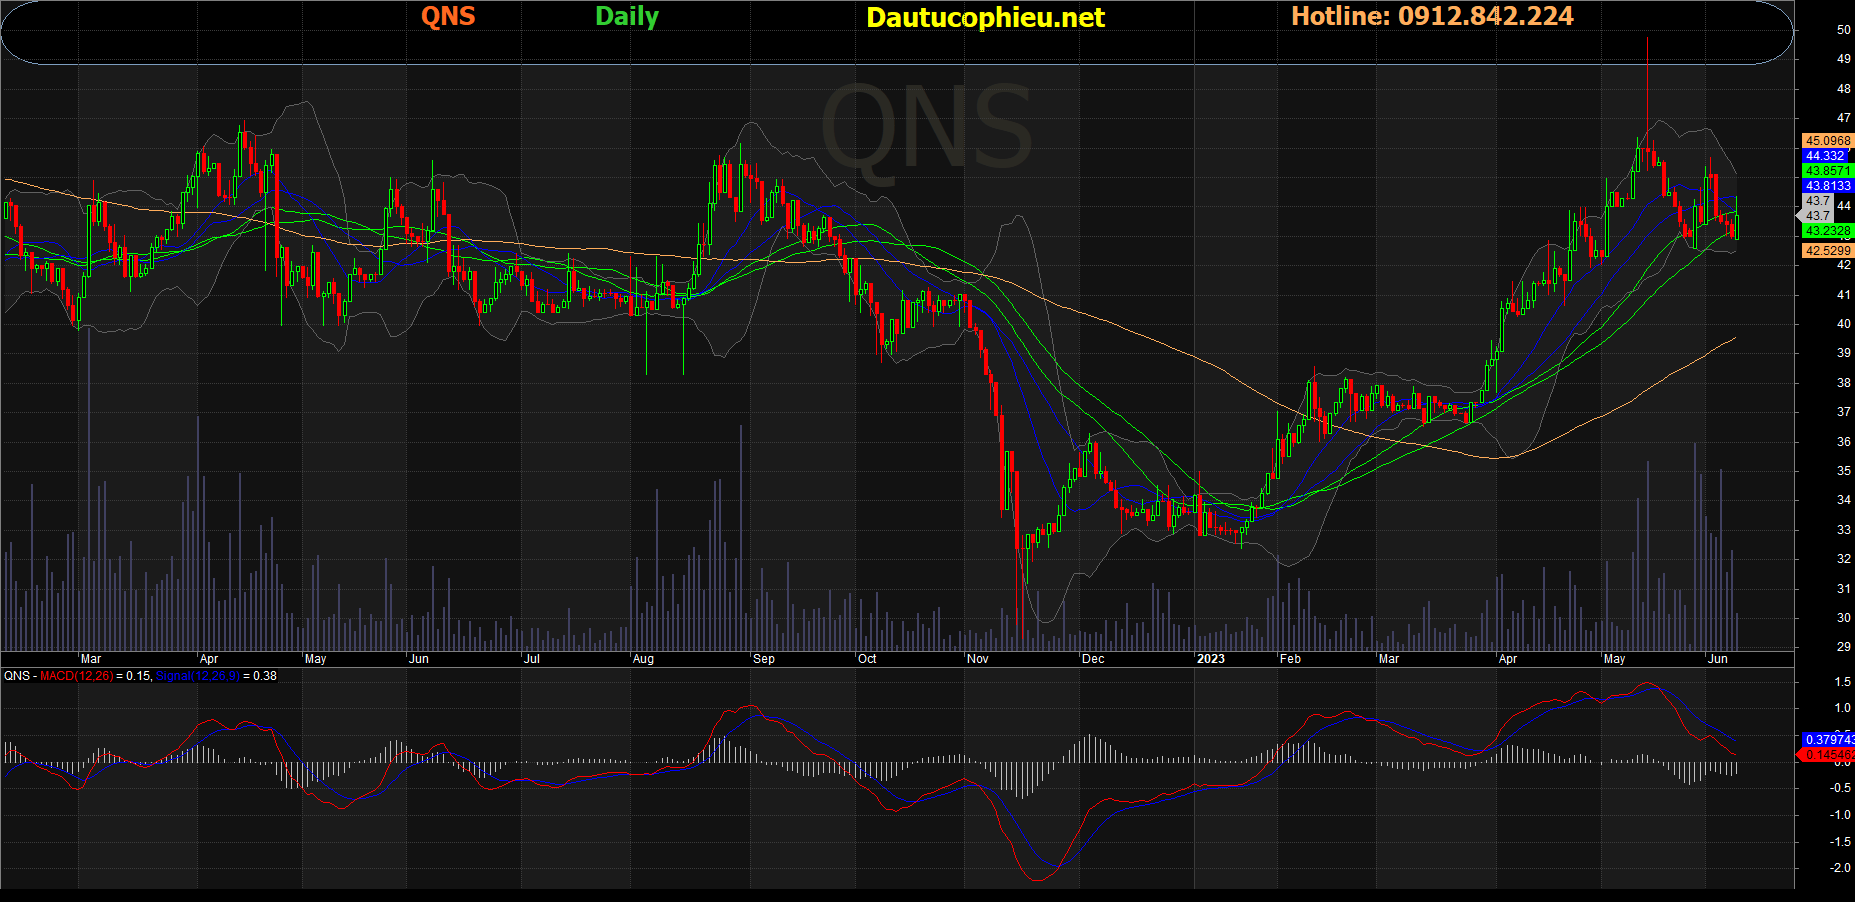The image size is (1855, 902).
Task: Click the QNS ticker symbol in header
Action: [x=447, y=16]
